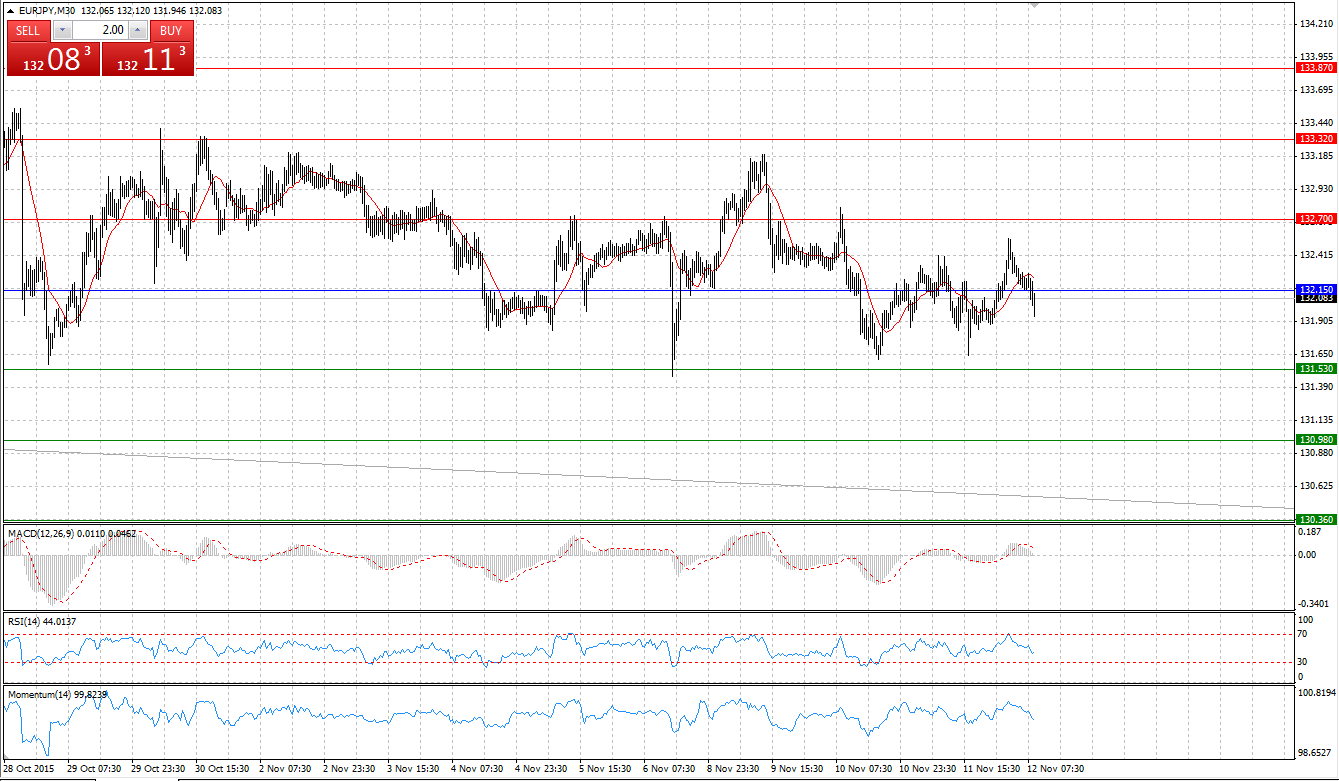Click the 4 Nov 23:30 time label
This screenshot has height=781, width=1339.
click(541, 769)
